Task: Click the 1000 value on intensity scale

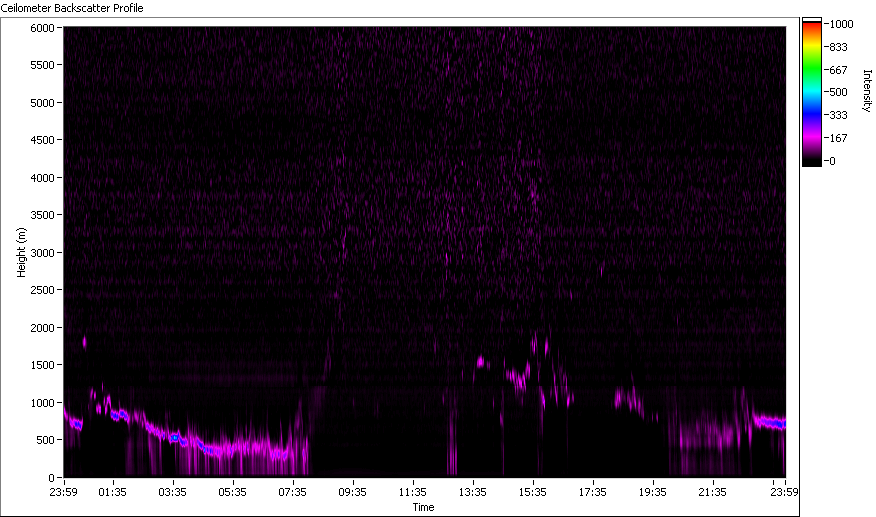Action: coord(841,24)
